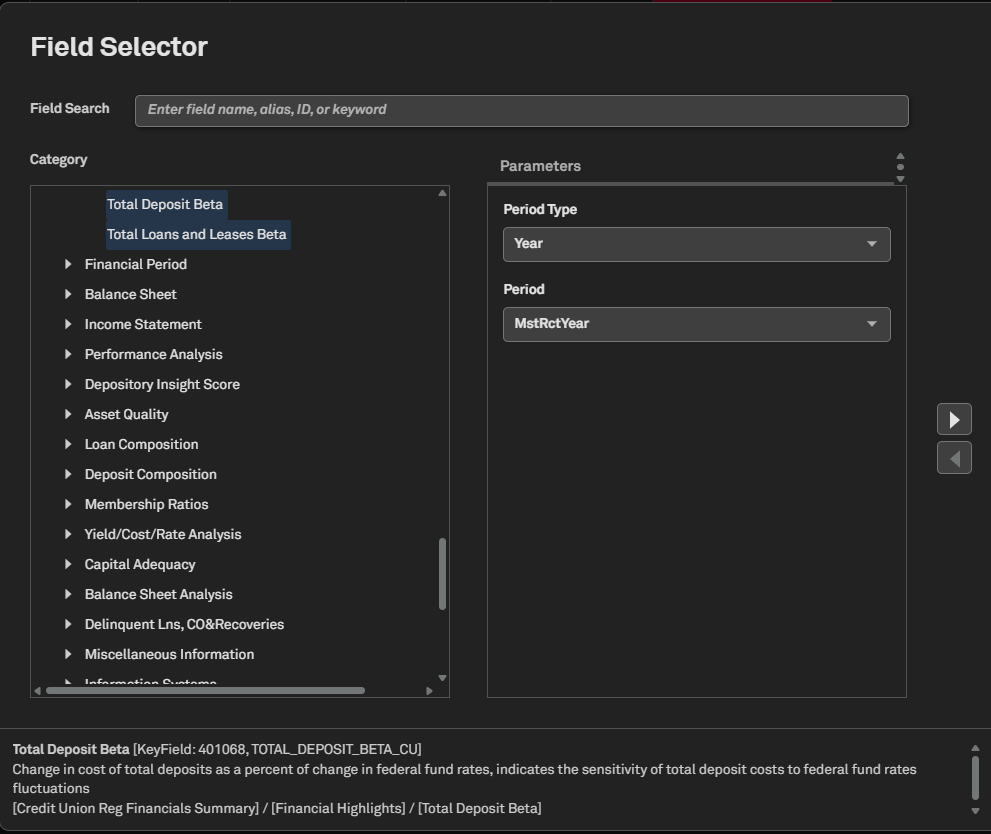991x834 pixels.
Task: Click the Field Search input box
Action: (x=521, y=110)
